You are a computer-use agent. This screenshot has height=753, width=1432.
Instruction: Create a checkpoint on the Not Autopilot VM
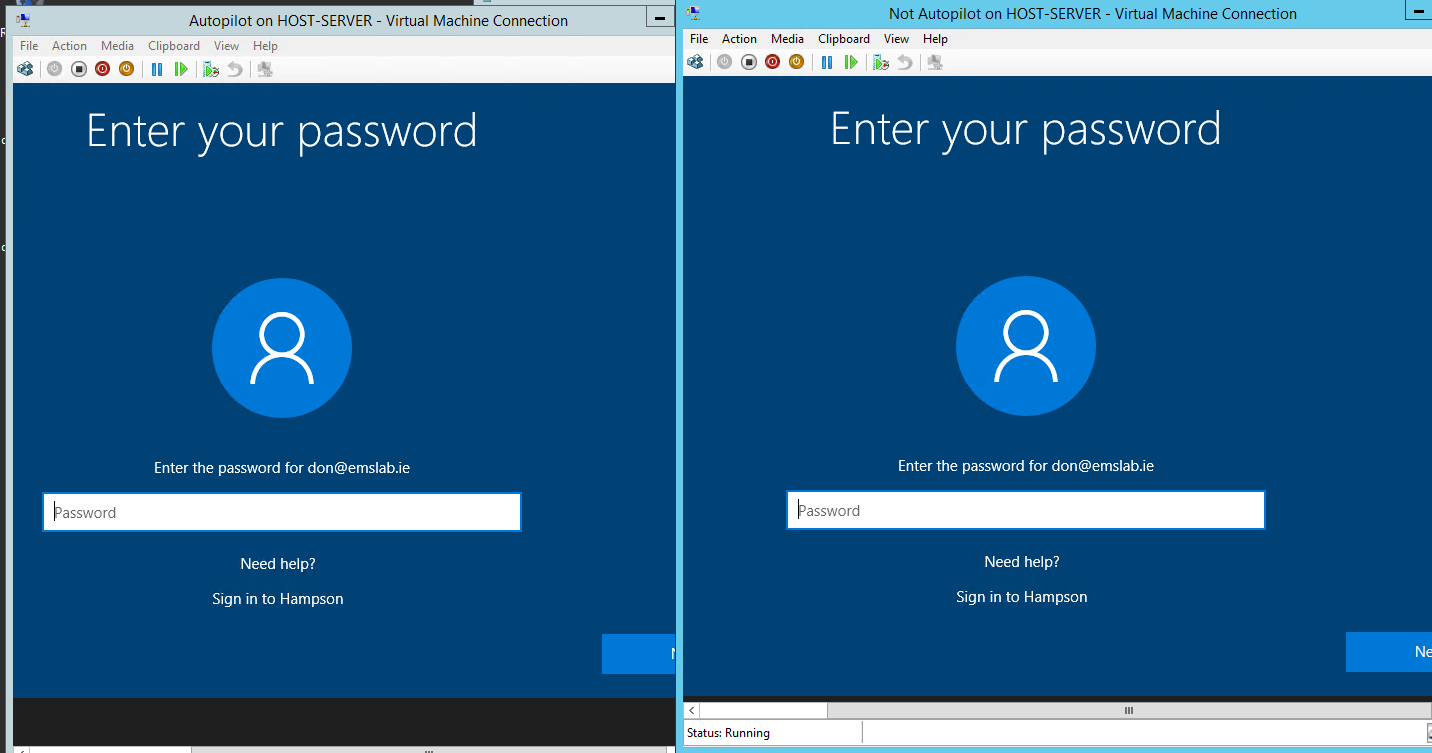[880, 62]
